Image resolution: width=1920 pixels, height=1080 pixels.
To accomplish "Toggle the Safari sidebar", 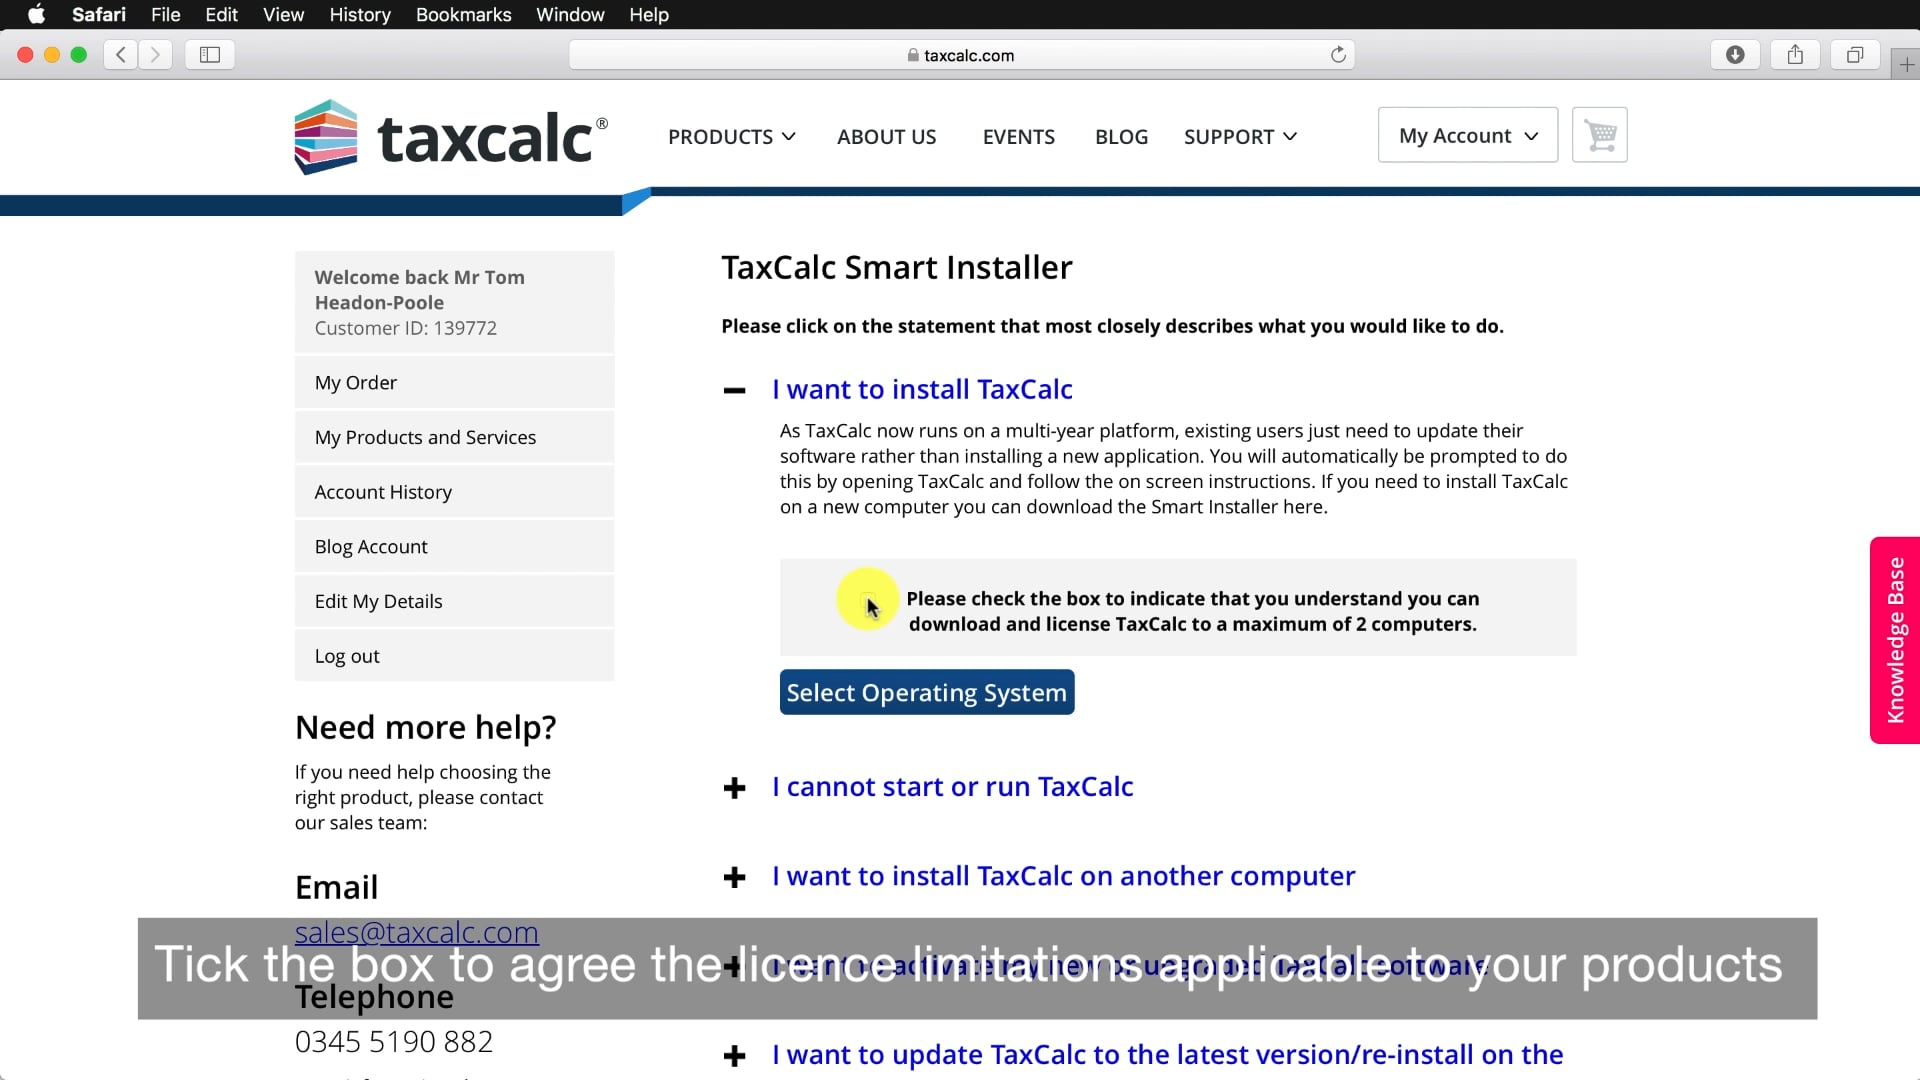I will tap(209, 55).
